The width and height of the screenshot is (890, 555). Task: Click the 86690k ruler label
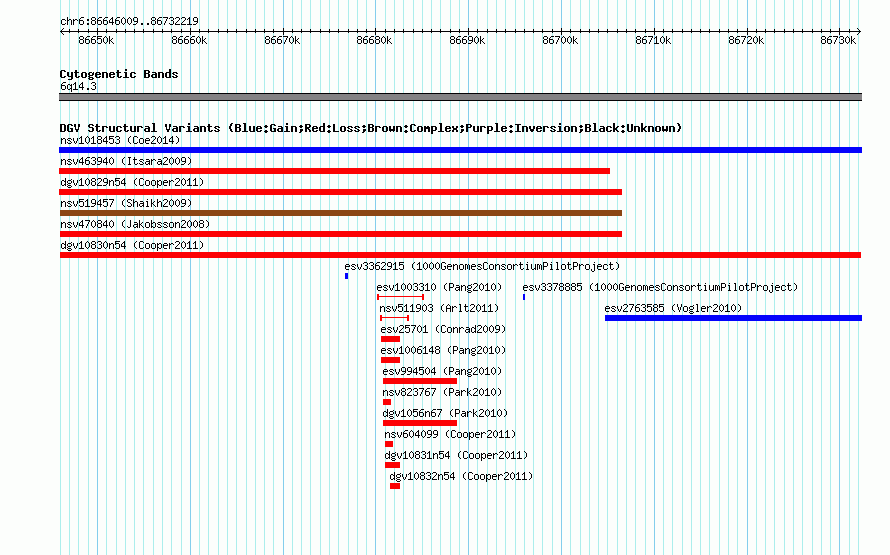coord(467,40)
